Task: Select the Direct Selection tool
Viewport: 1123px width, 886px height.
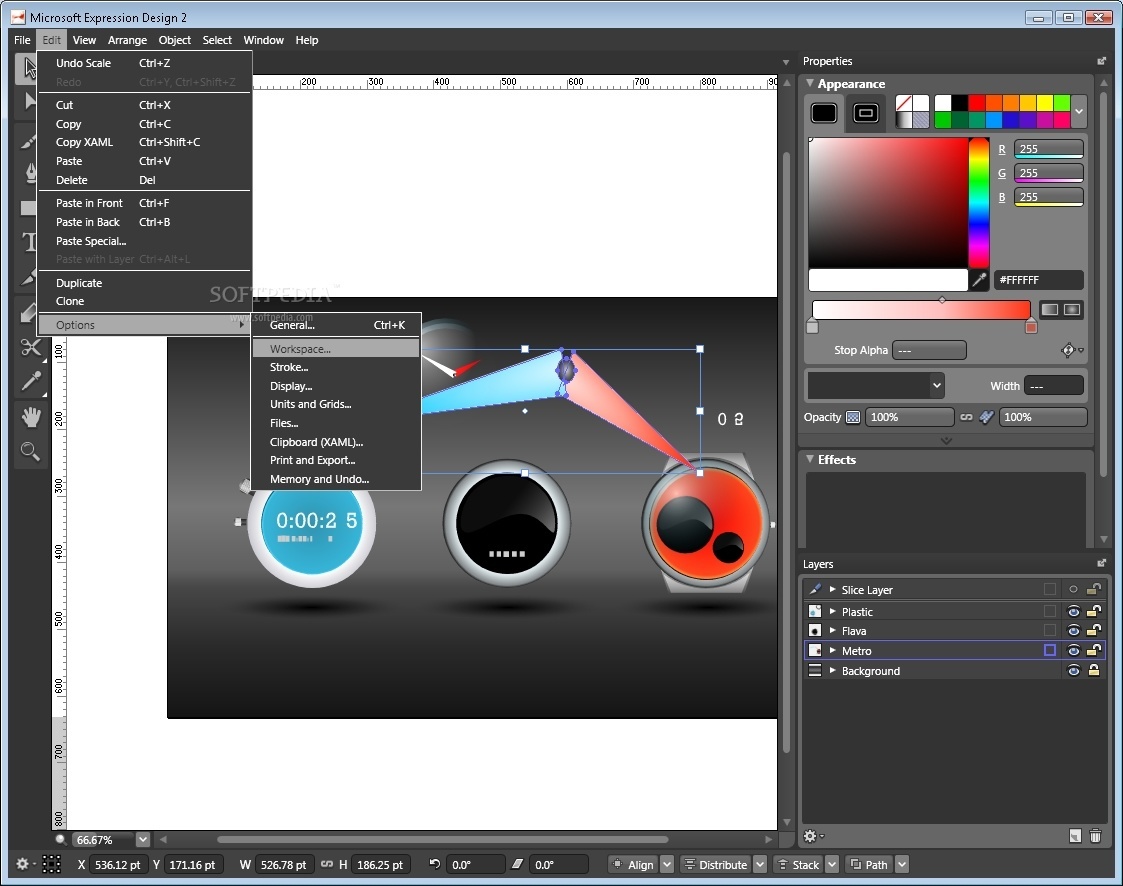Action: (x=27, y=101)
